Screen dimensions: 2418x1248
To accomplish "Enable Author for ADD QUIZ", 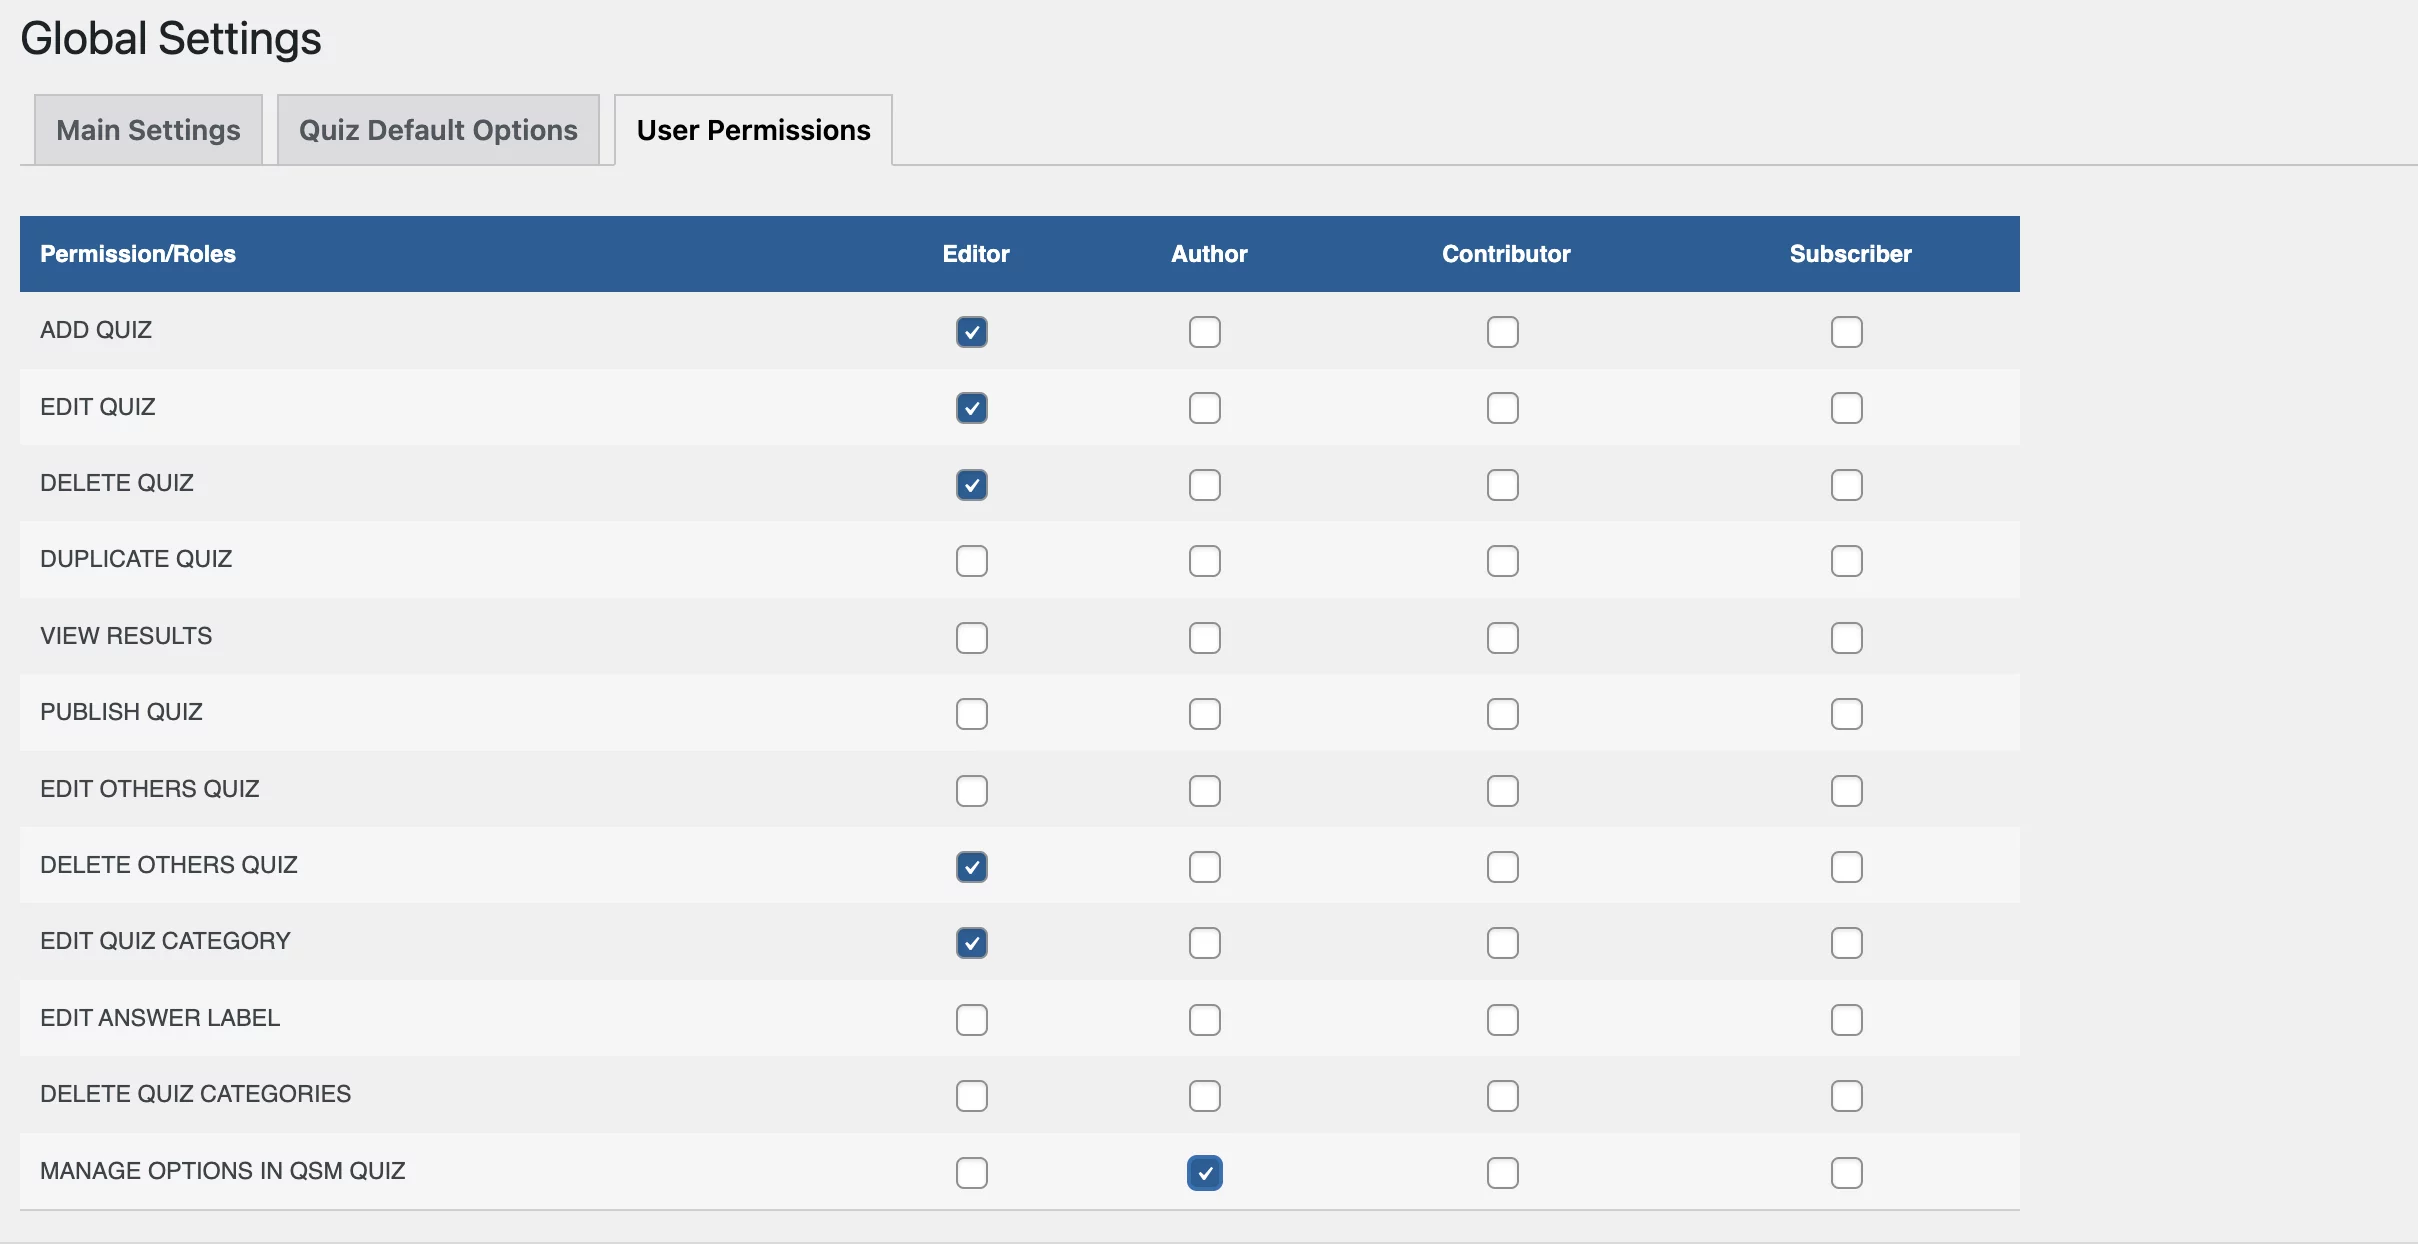I will tap(1205, 332).
